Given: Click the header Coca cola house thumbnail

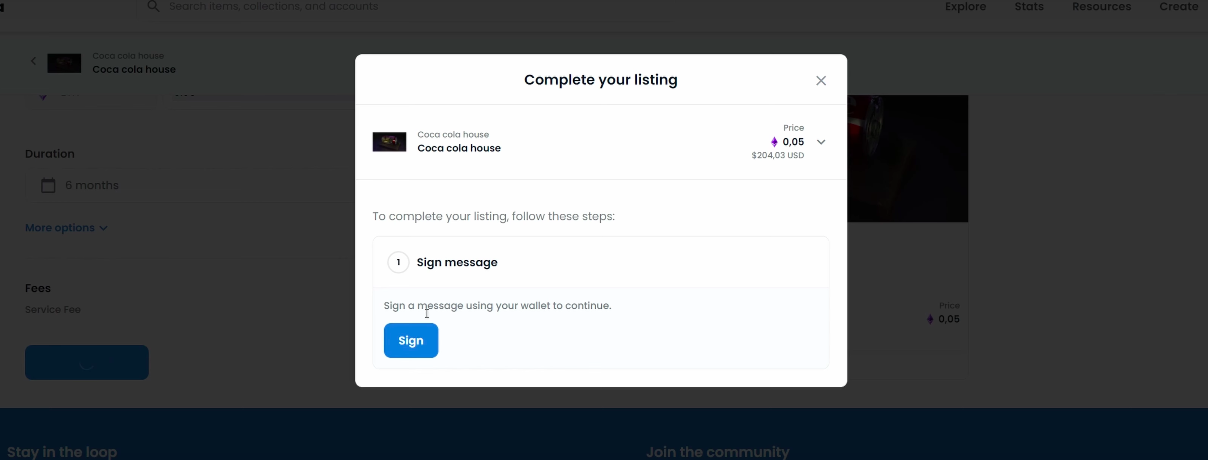Looking at the screenshot, I should pos(64,63).
